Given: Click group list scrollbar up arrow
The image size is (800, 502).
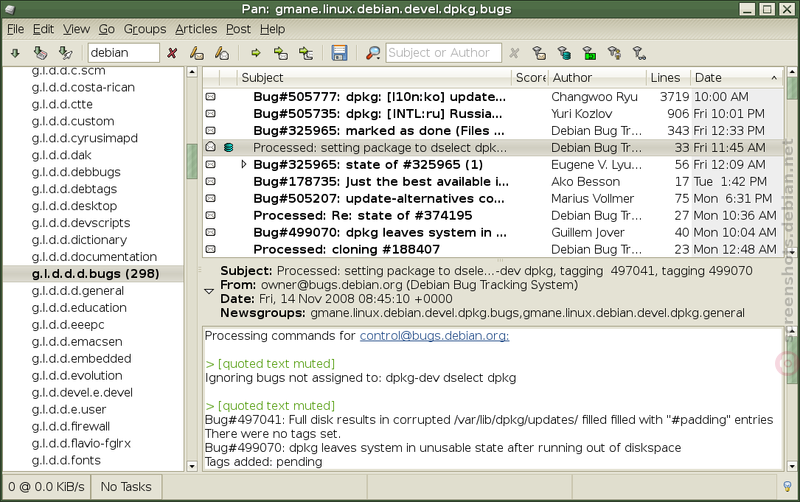Looking at the screenshot, I should coord(192,72).
